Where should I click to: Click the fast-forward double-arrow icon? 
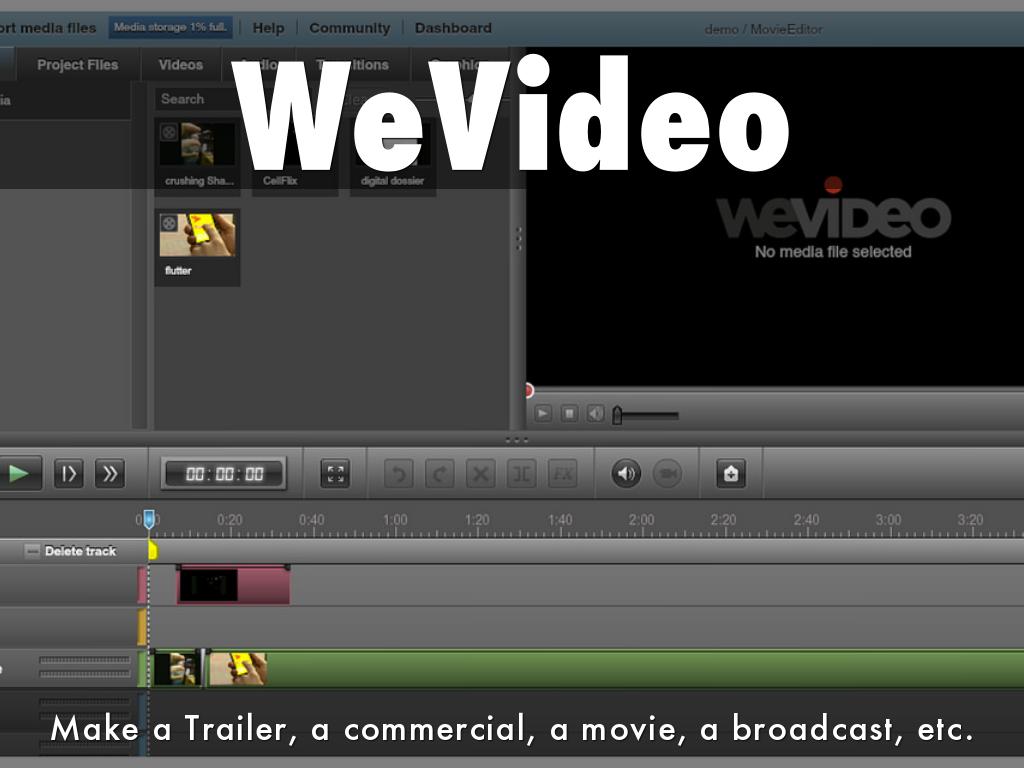[x=109, y=473]
